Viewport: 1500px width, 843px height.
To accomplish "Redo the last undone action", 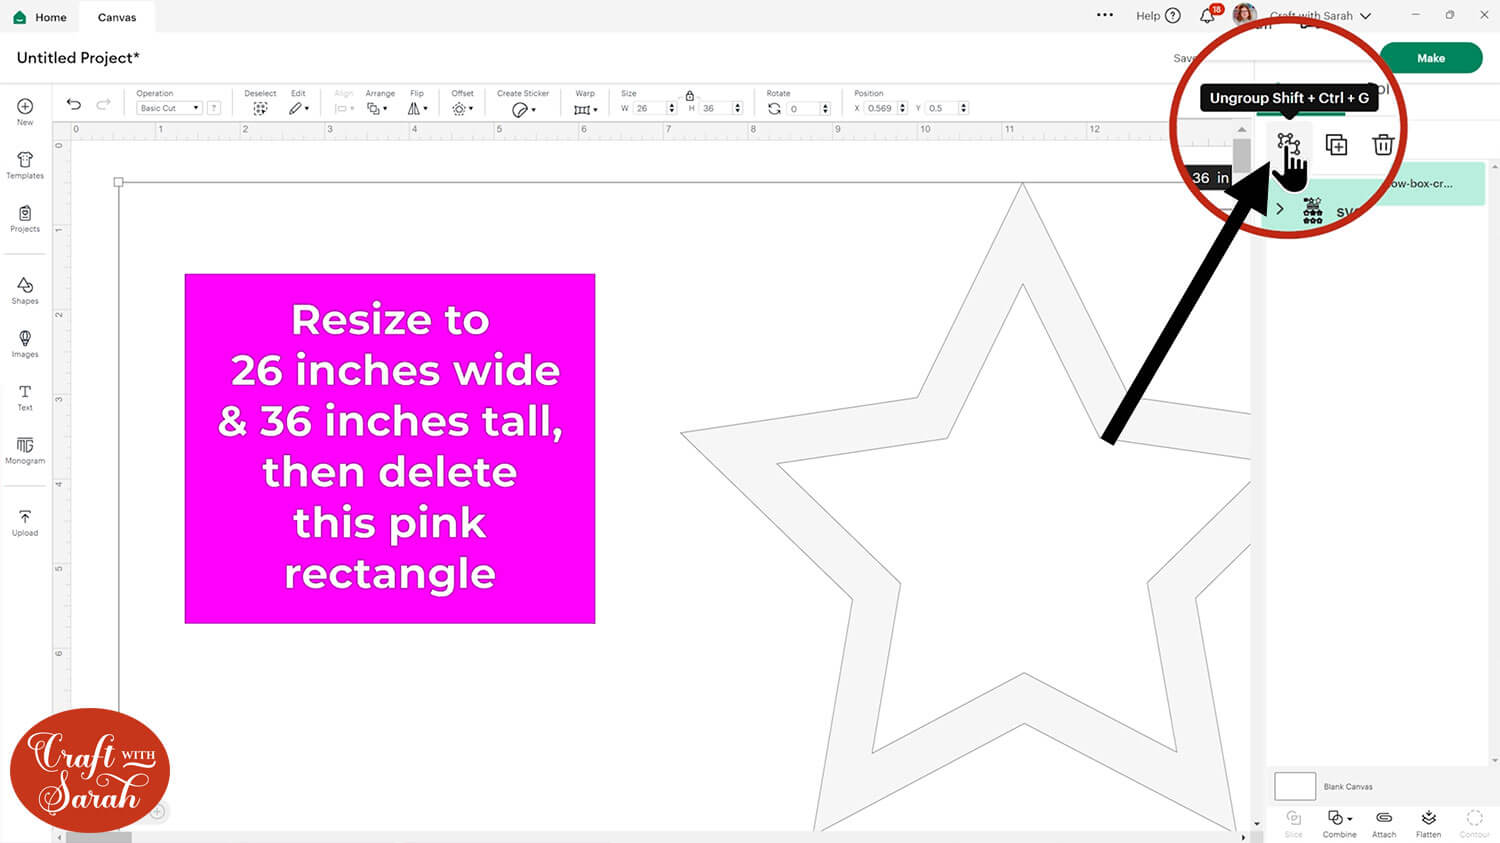I will click(x=103, y=104).
